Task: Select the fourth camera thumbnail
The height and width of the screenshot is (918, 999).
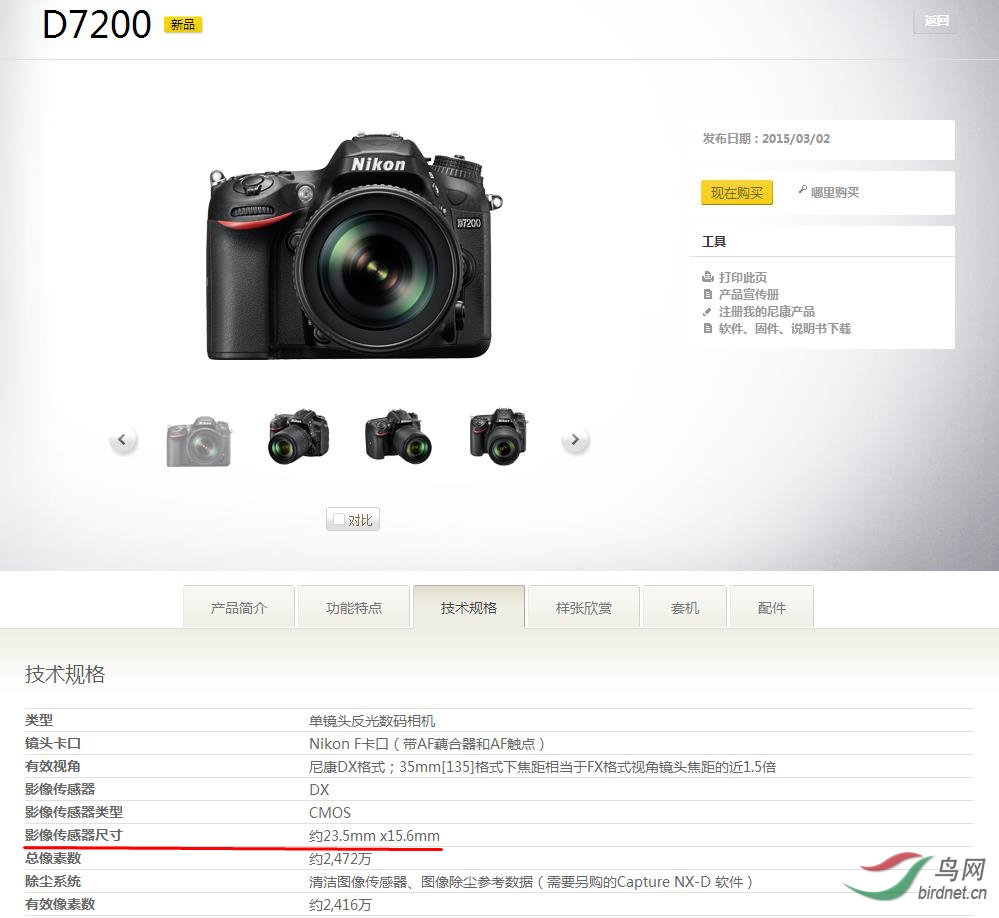Action: tap(499, 438)
